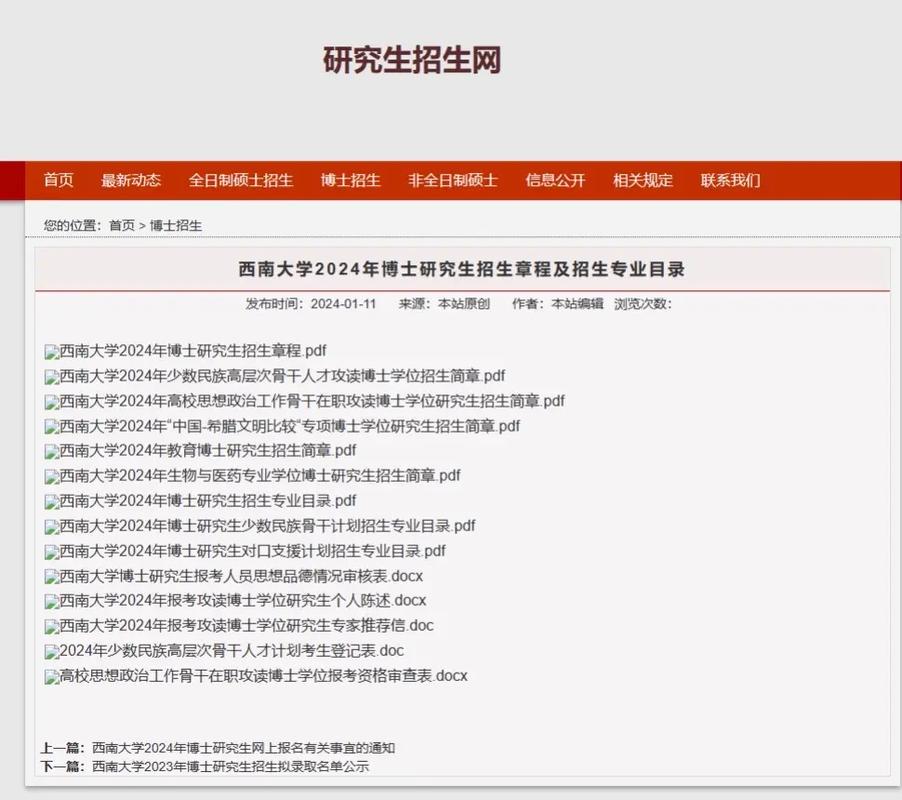This screenshot has height=800, width=902.
Task: Go to 联系我们 page
Action: (730, 180)
